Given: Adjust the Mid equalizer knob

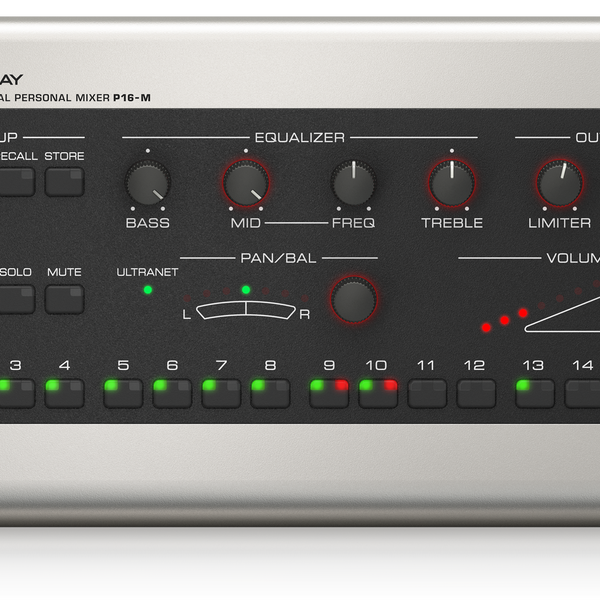Looking at the screenshot, I should click(x=245, y=184).
